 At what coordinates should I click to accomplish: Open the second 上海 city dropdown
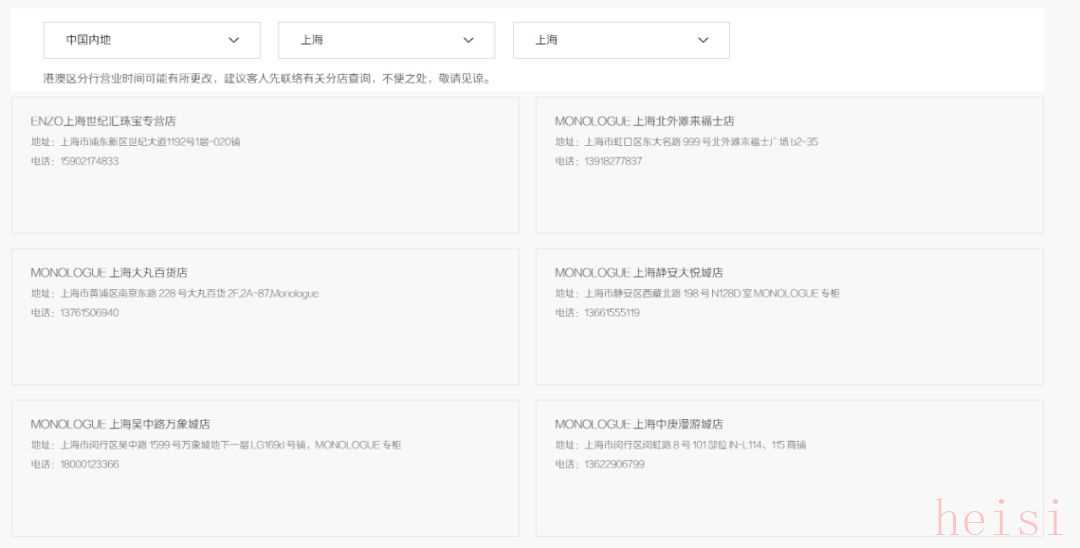[620, 40]
